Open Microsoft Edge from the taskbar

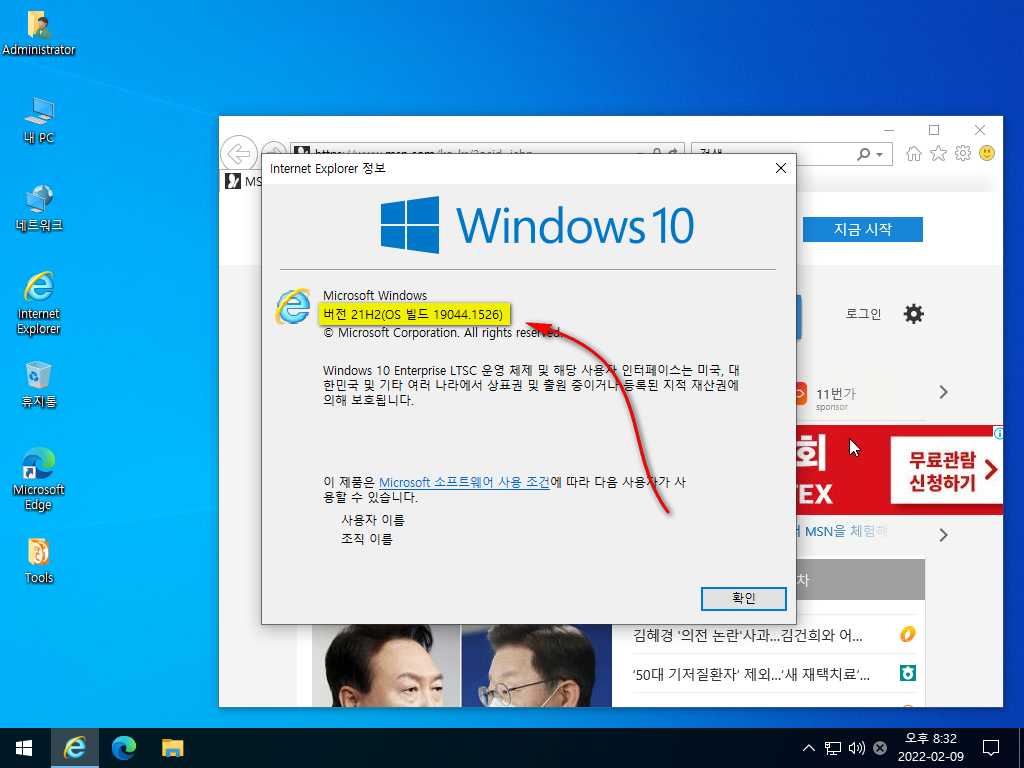pos(123,748)
